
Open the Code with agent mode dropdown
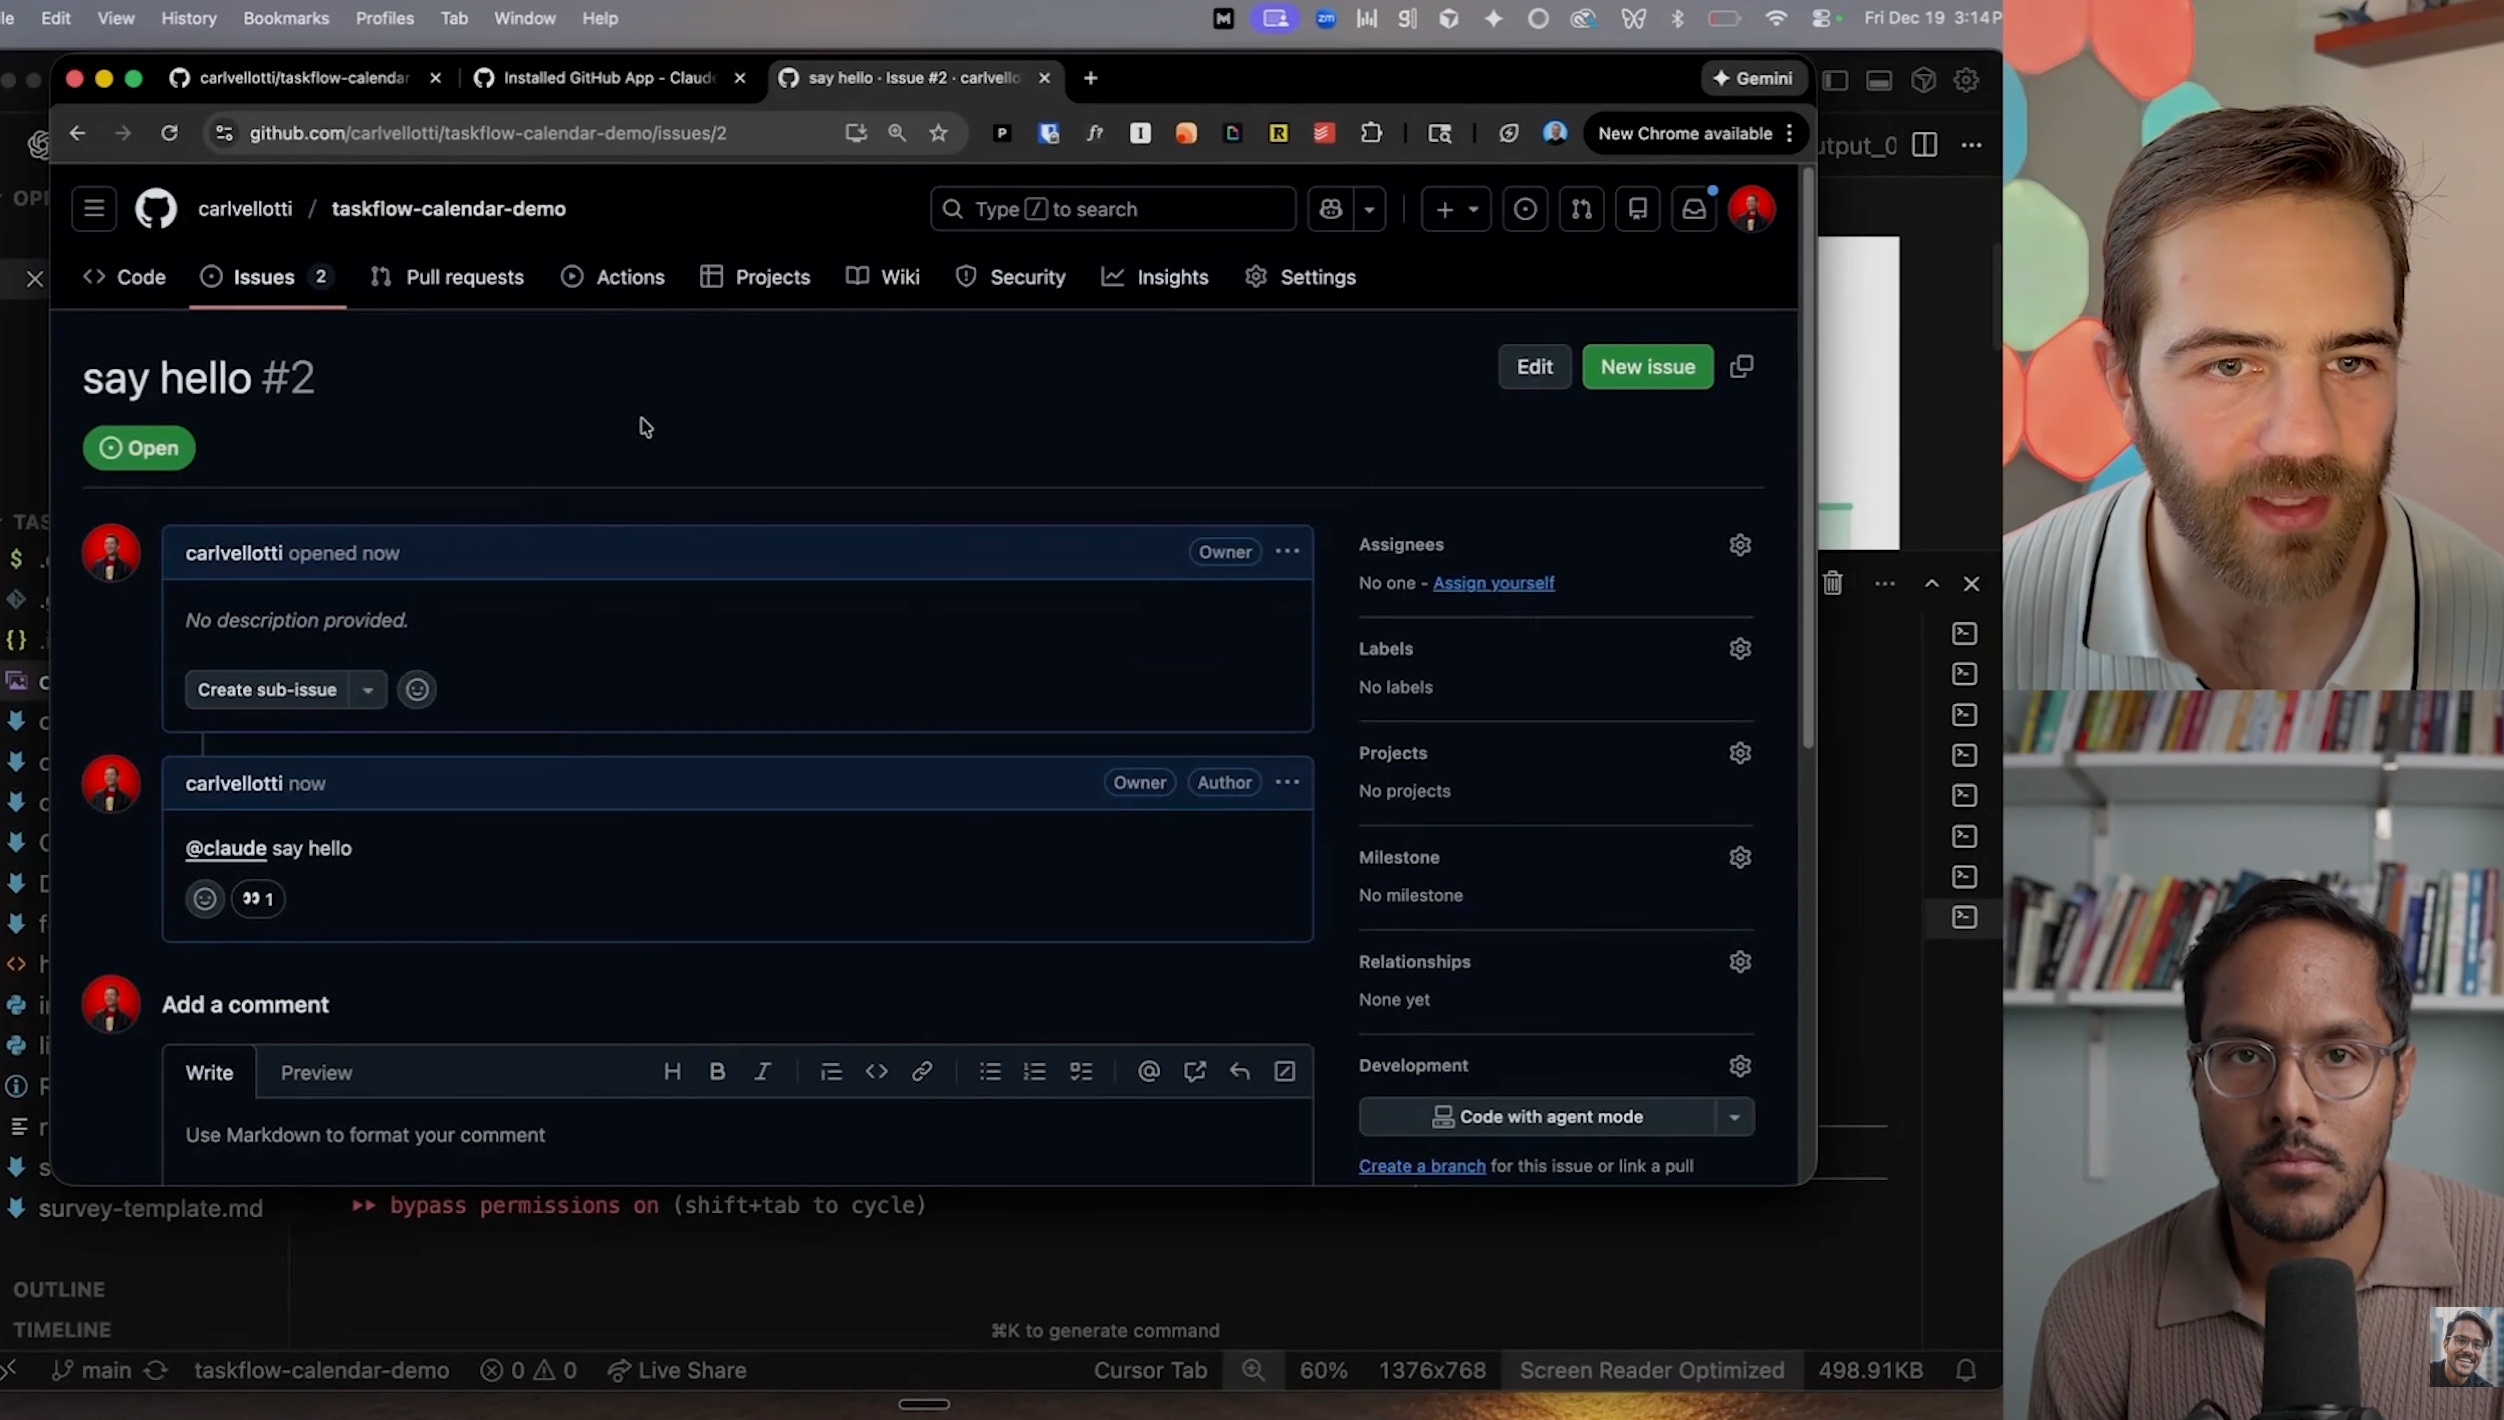[1735, 1117]
